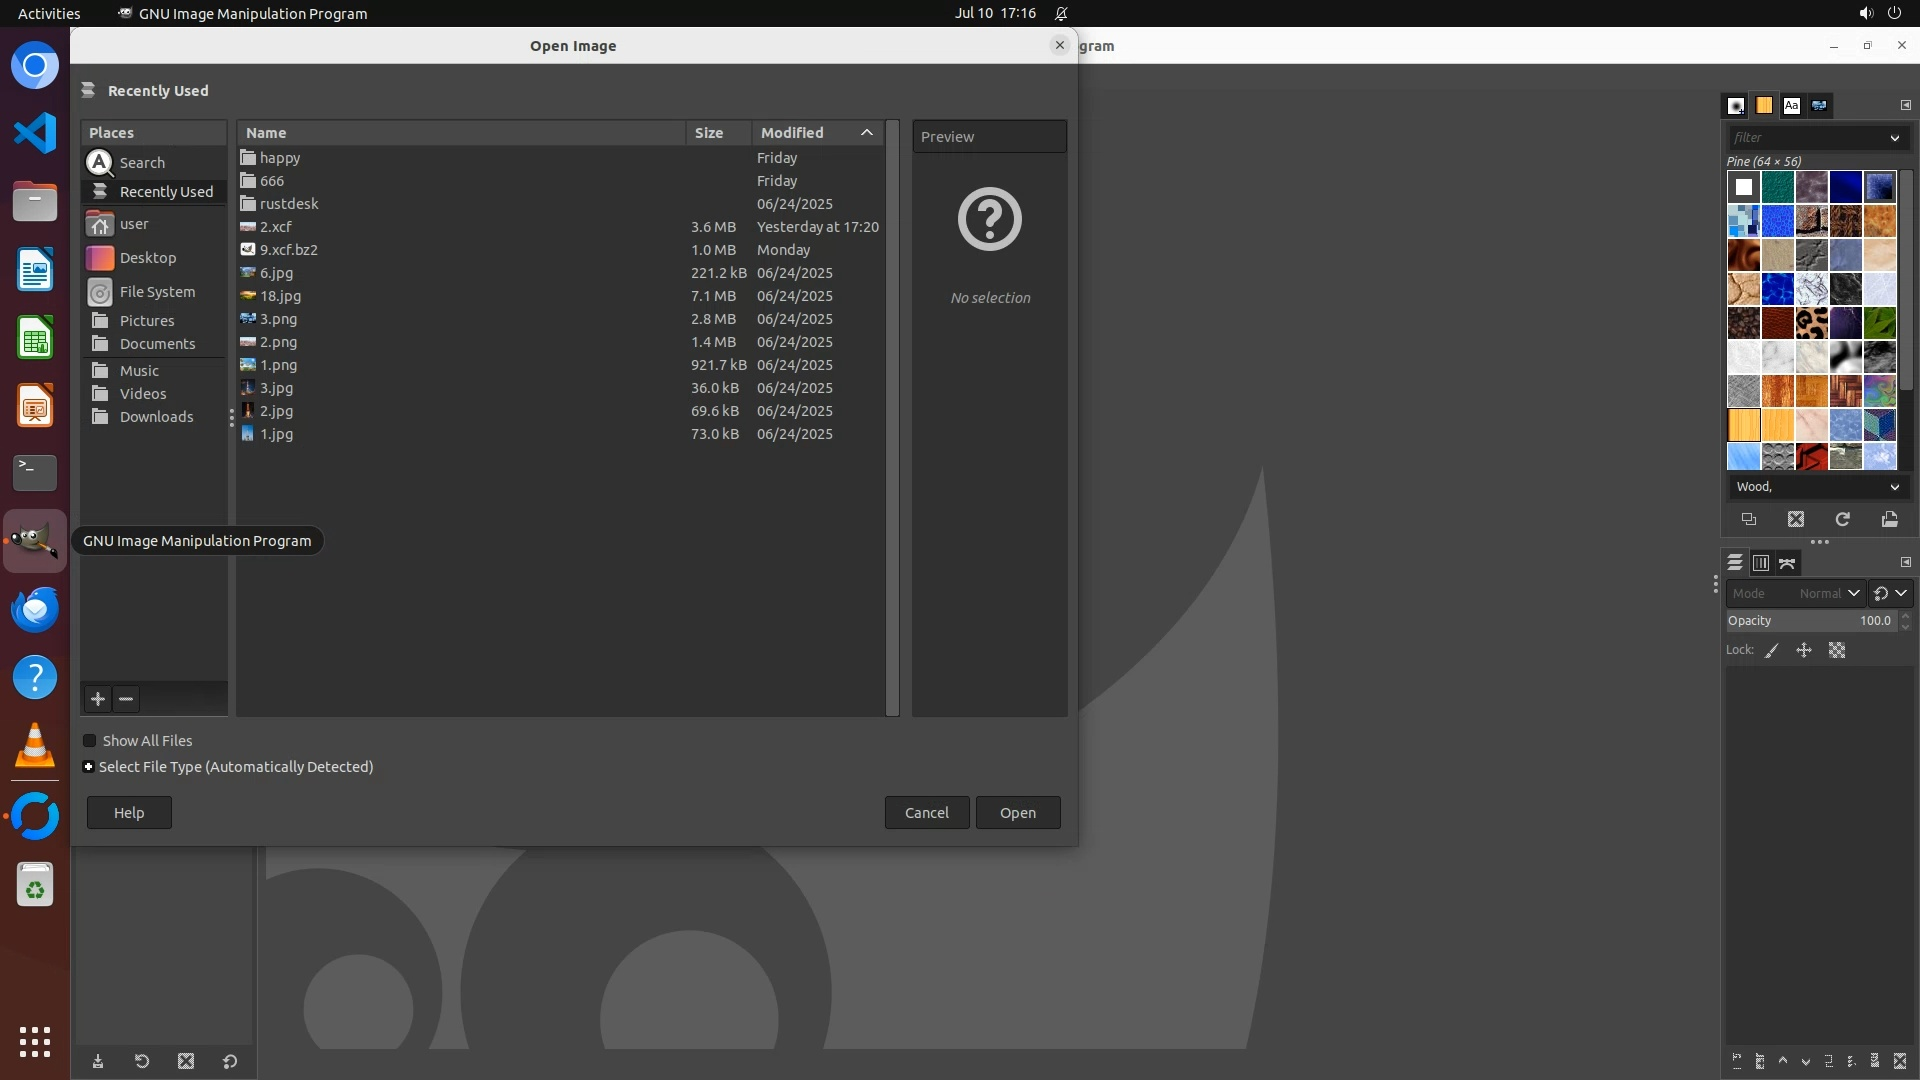The image size is (1920, 1080).
Task: Toggle the lock alpha channel icon
Action: [1837, 650]
